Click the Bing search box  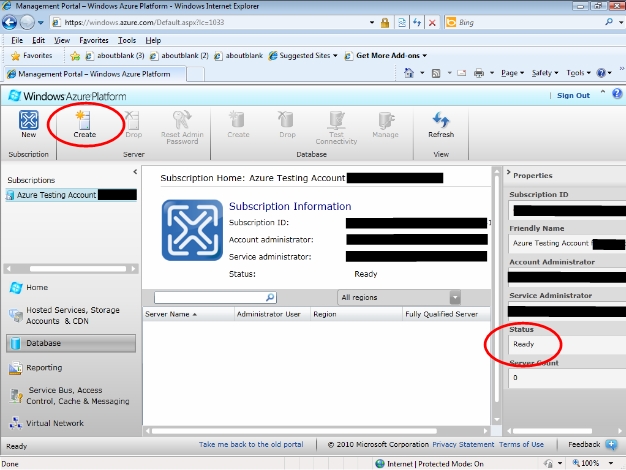pos(523,22)
